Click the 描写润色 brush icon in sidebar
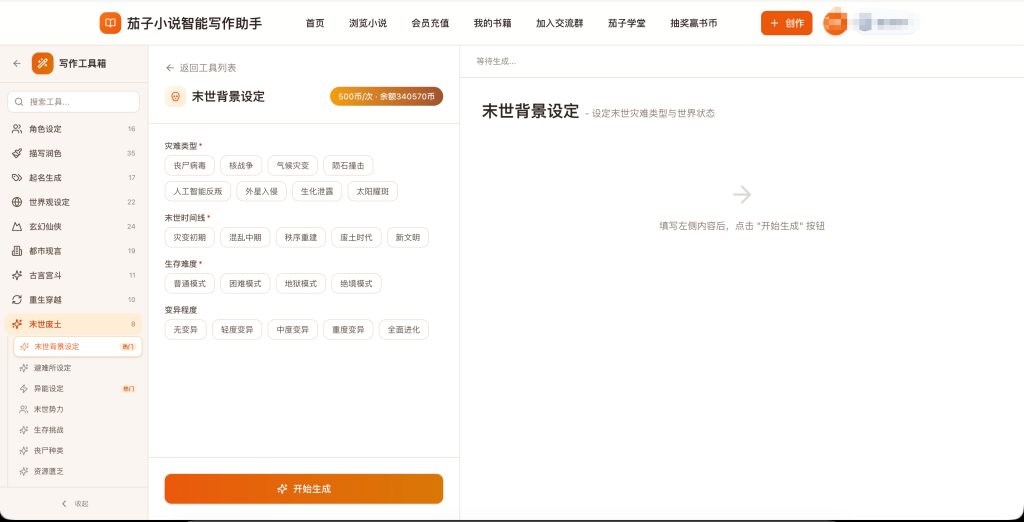Screen dimensions: 1024x522 [x=17, y=154]
